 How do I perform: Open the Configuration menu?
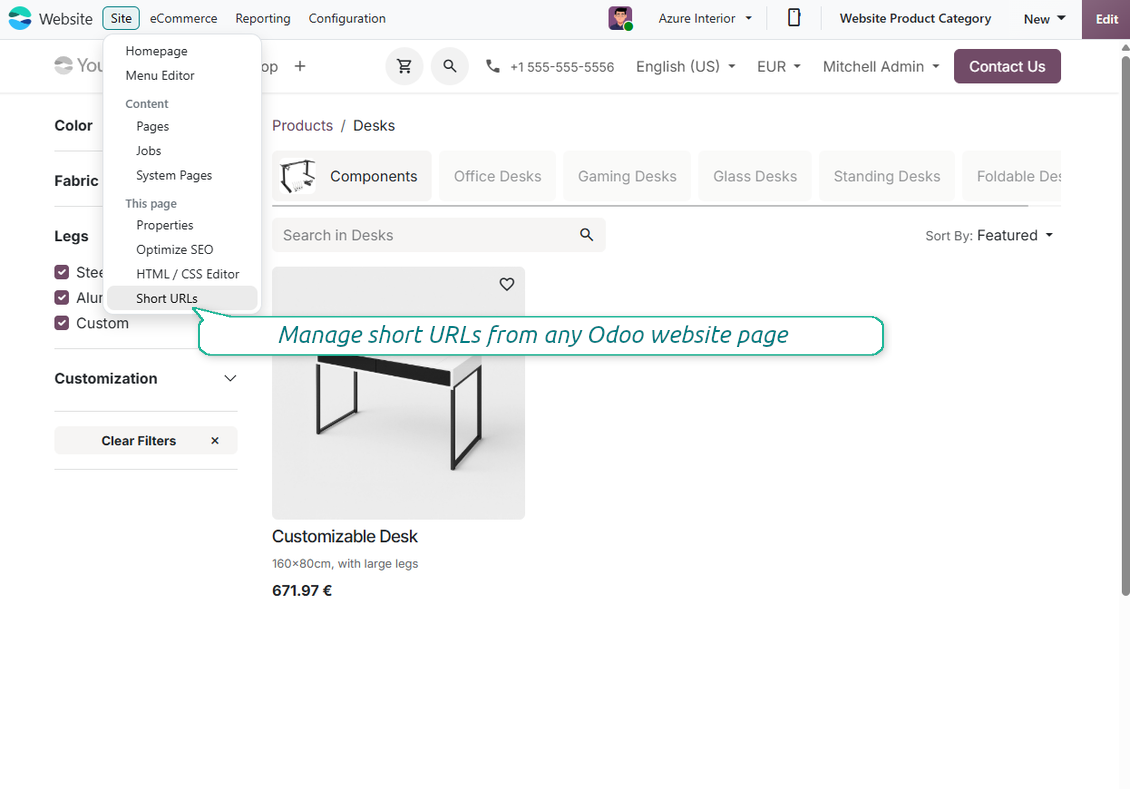(347, 19)
